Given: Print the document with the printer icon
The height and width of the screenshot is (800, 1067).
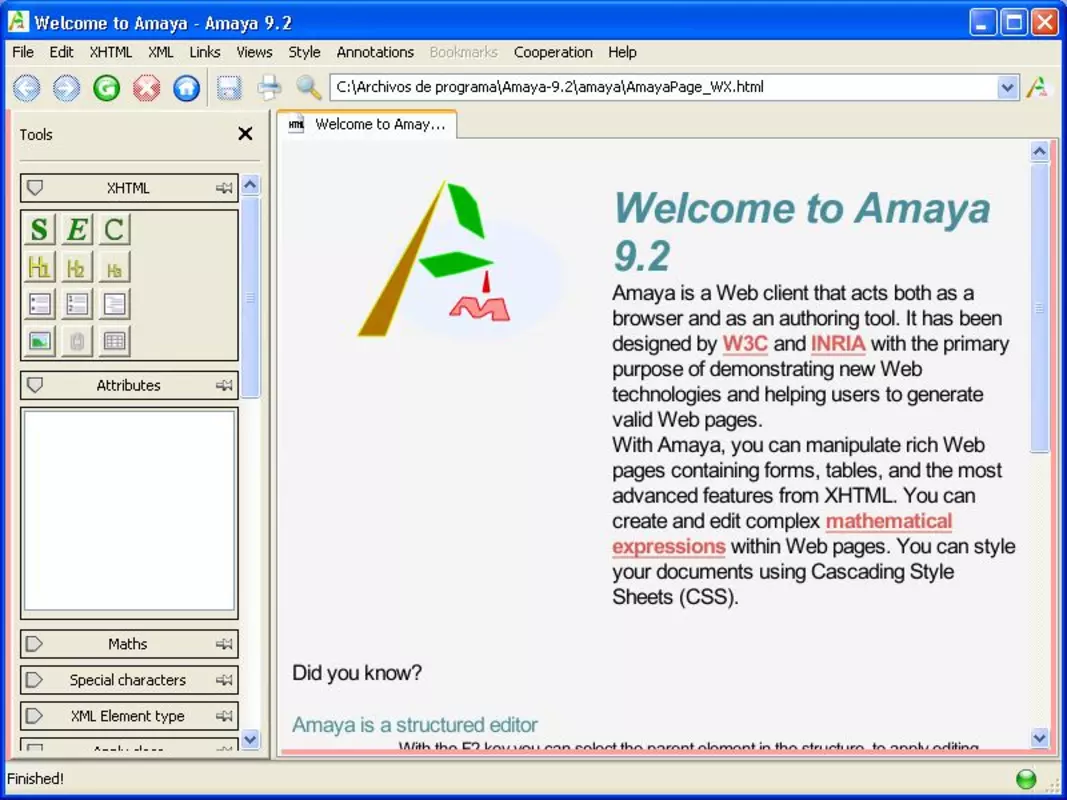Looking at the screenshot, I should 269,88.
